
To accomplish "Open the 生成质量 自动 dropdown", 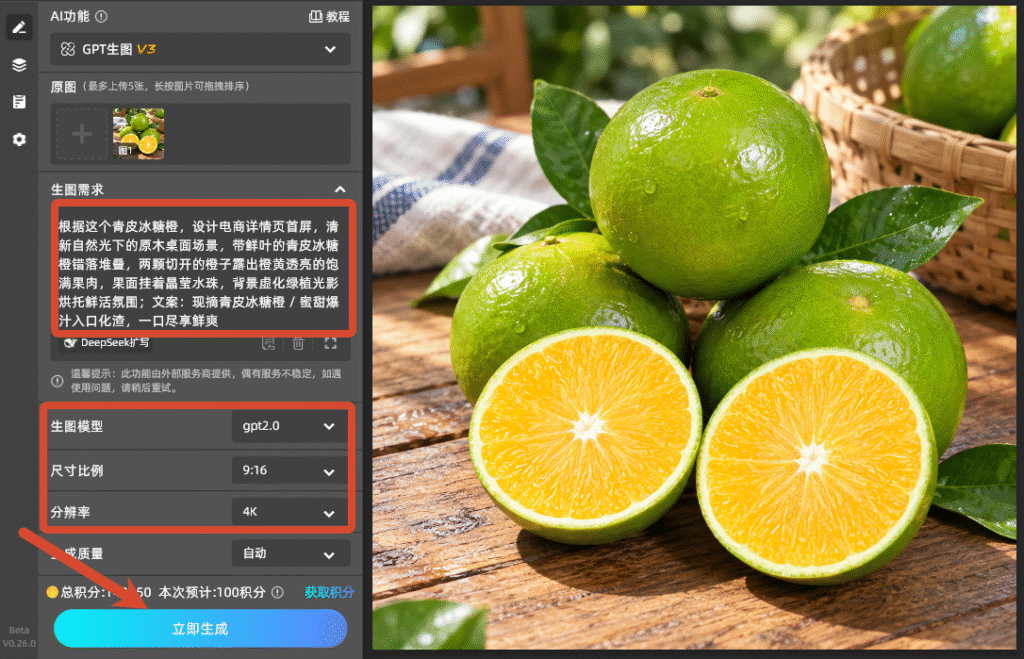I will [291, 554].
